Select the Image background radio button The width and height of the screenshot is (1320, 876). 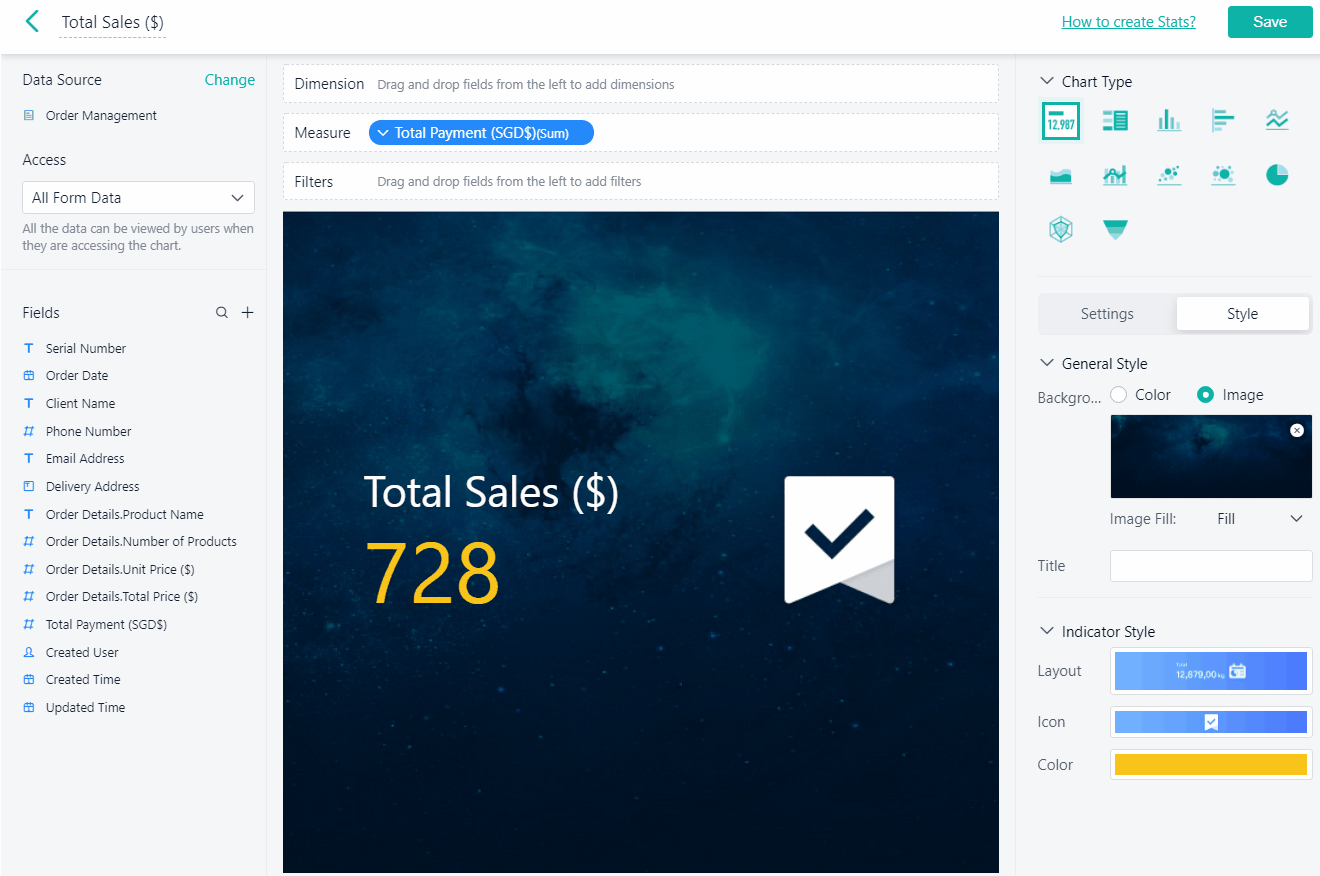pyautogui.click(x=1206, y=395)
